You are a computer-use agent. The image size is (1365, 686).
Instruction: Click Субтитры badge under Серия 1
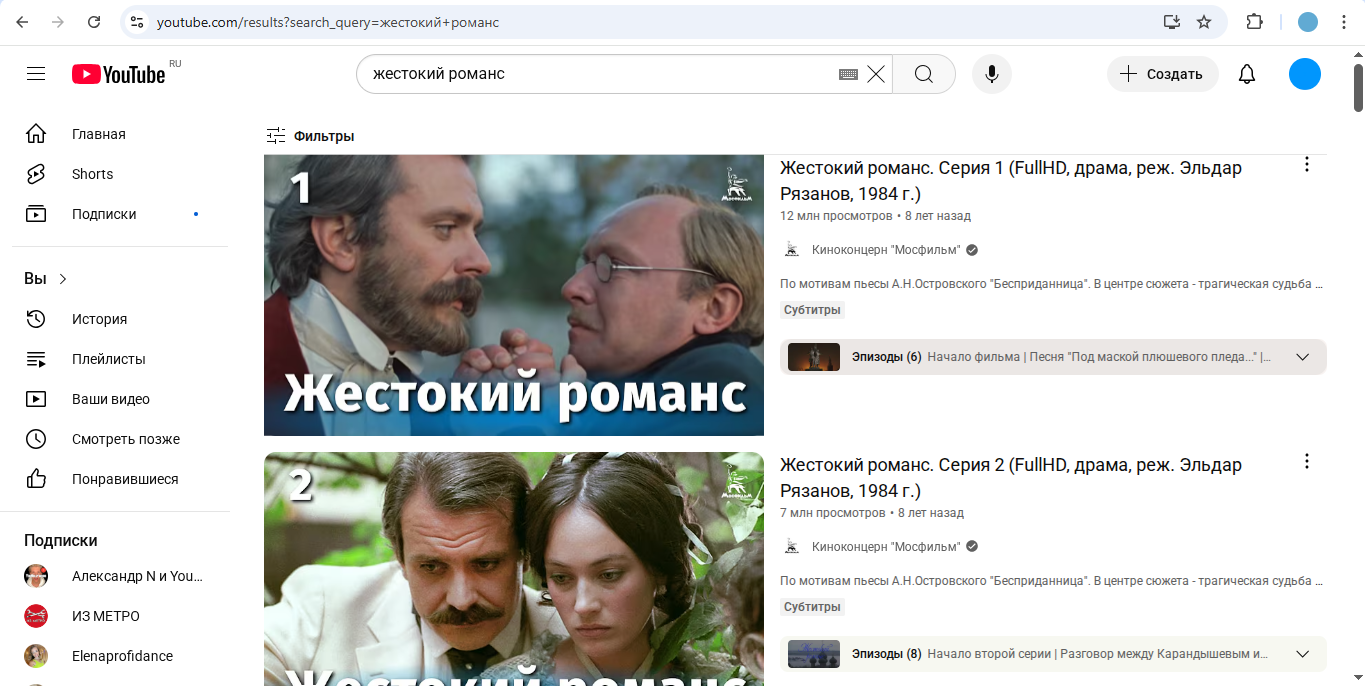[x=812, y=310]
